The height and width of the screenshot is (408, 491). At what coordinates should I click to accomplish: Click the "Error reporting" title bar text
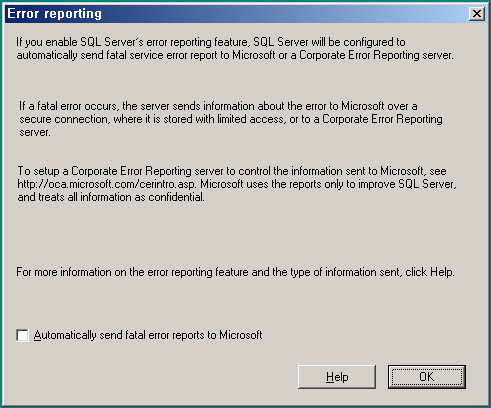(55, 14)
